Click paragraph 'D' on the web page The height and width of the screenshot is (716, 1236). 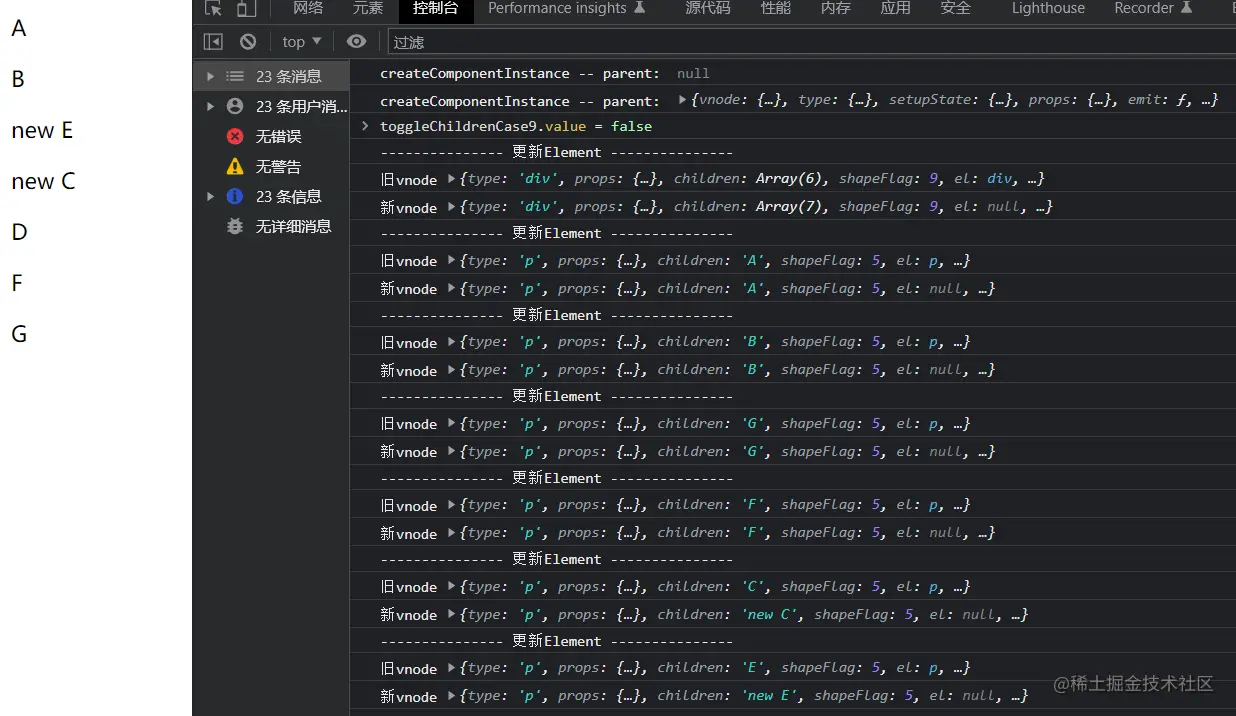click(x=19, y=232)
